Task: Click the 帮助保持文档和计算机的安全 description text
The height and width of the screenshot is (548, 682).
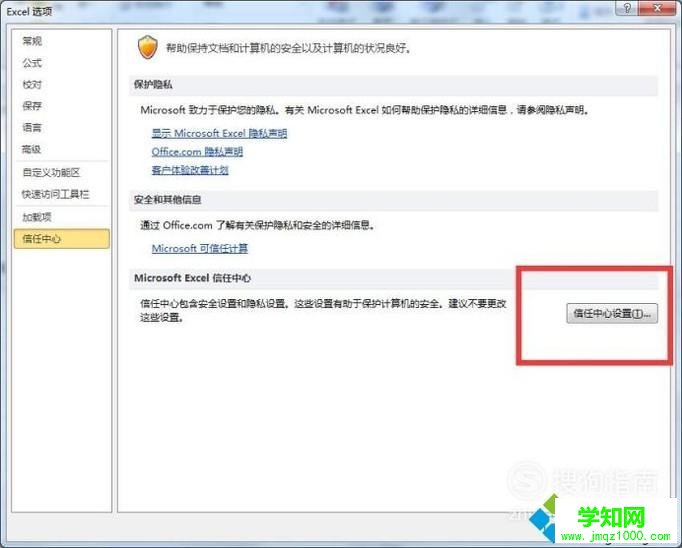Action: [x=288, y=48]
